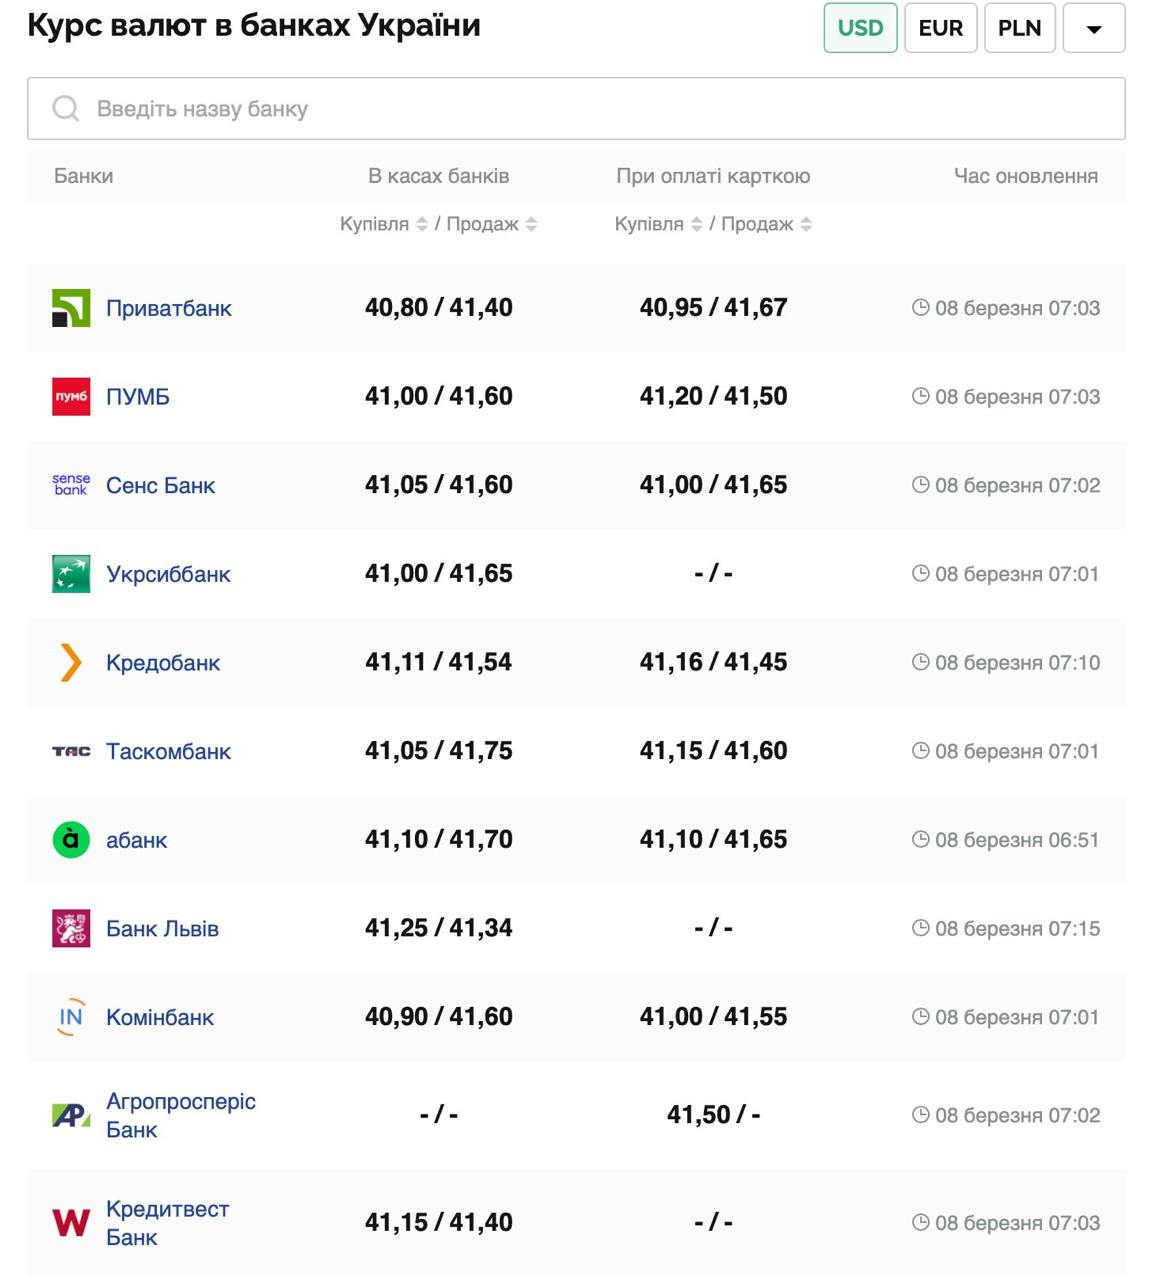Open the more currencies dropdown arrow
Image resolution: width=1153 pixels, height=1280 pixels.
[1094, 28]
